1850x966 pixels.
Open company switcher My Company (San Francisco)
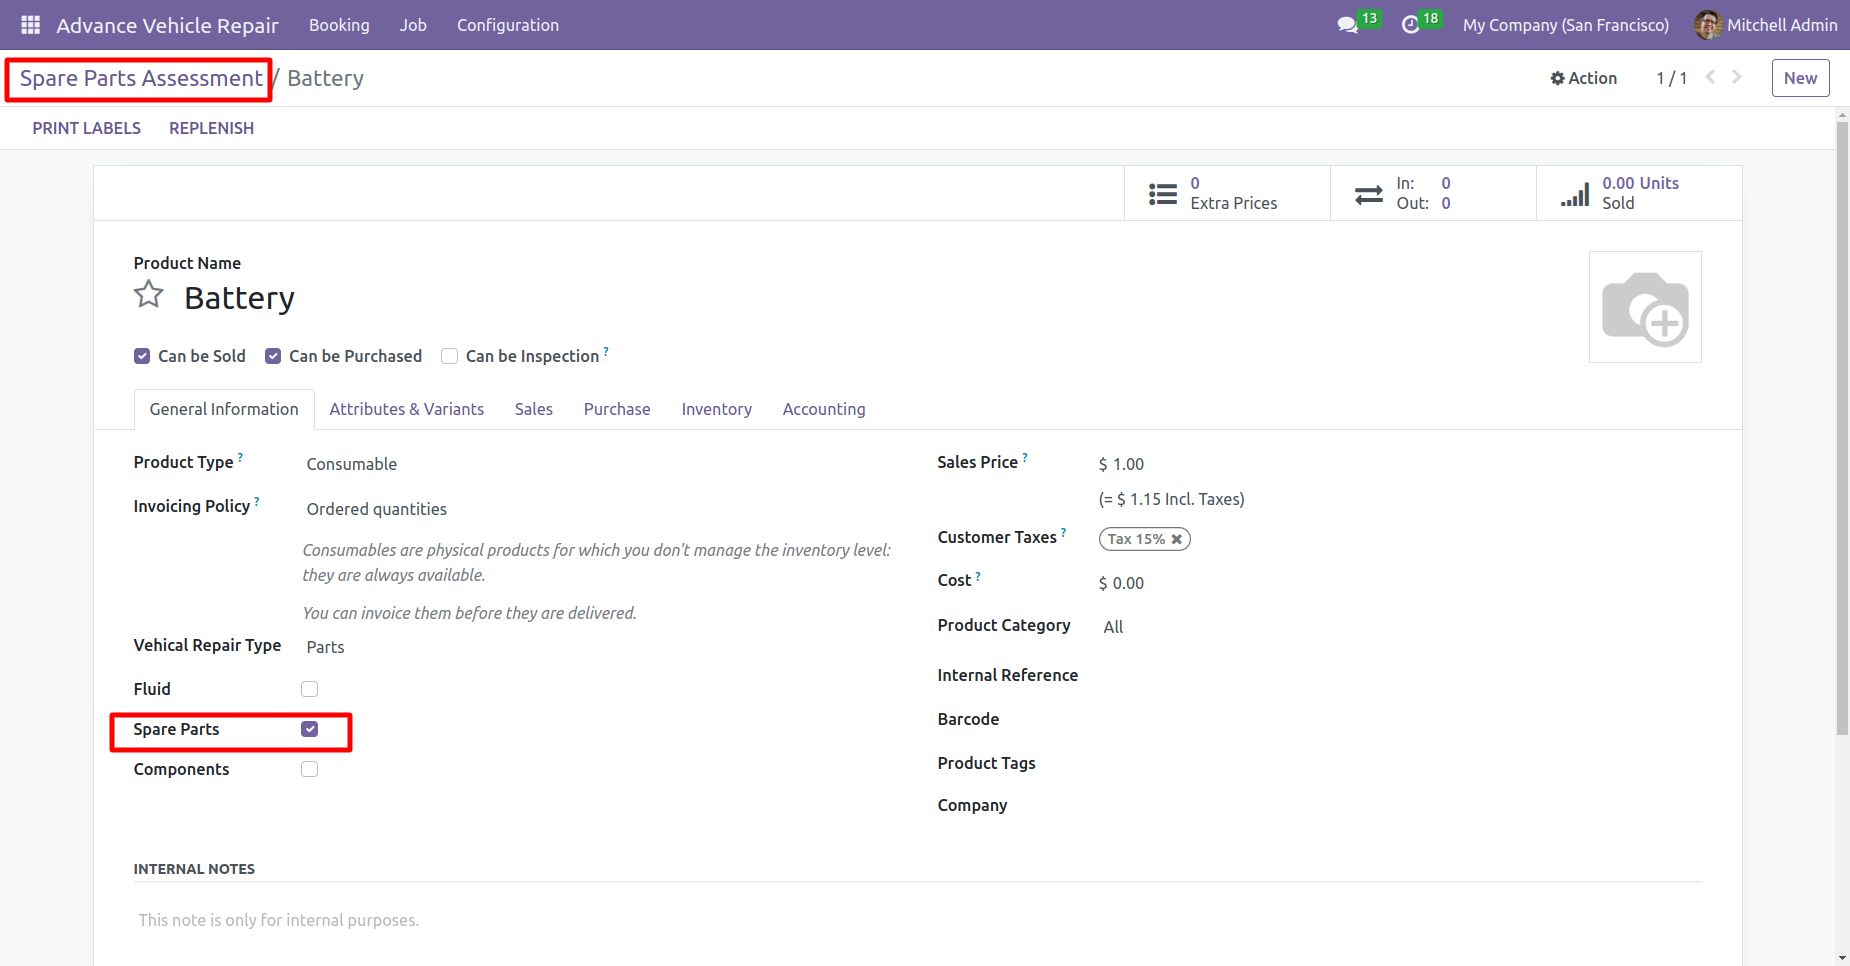point(1565,25)
